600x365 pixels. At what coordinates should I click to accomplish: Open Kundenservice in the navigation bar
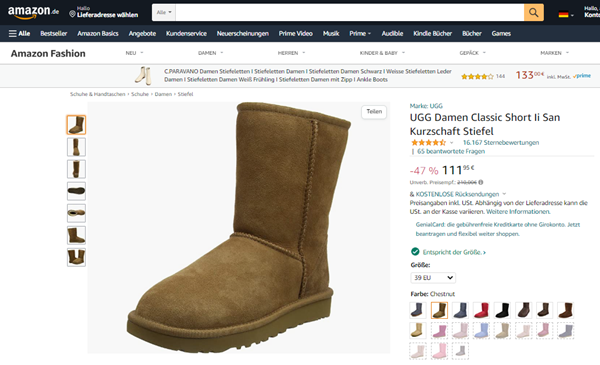point(186,34)
